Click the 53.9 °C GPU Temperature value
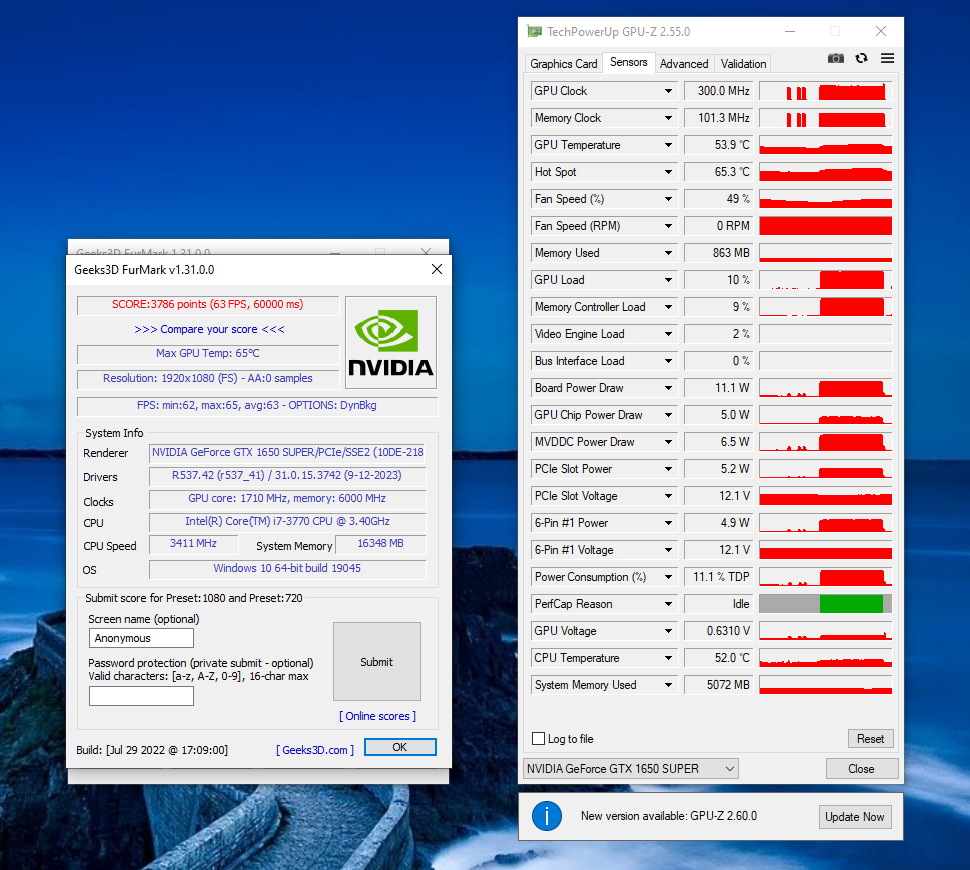Image resolution: width=970 pixels, height=870 pixels. (x=719, y=145)
